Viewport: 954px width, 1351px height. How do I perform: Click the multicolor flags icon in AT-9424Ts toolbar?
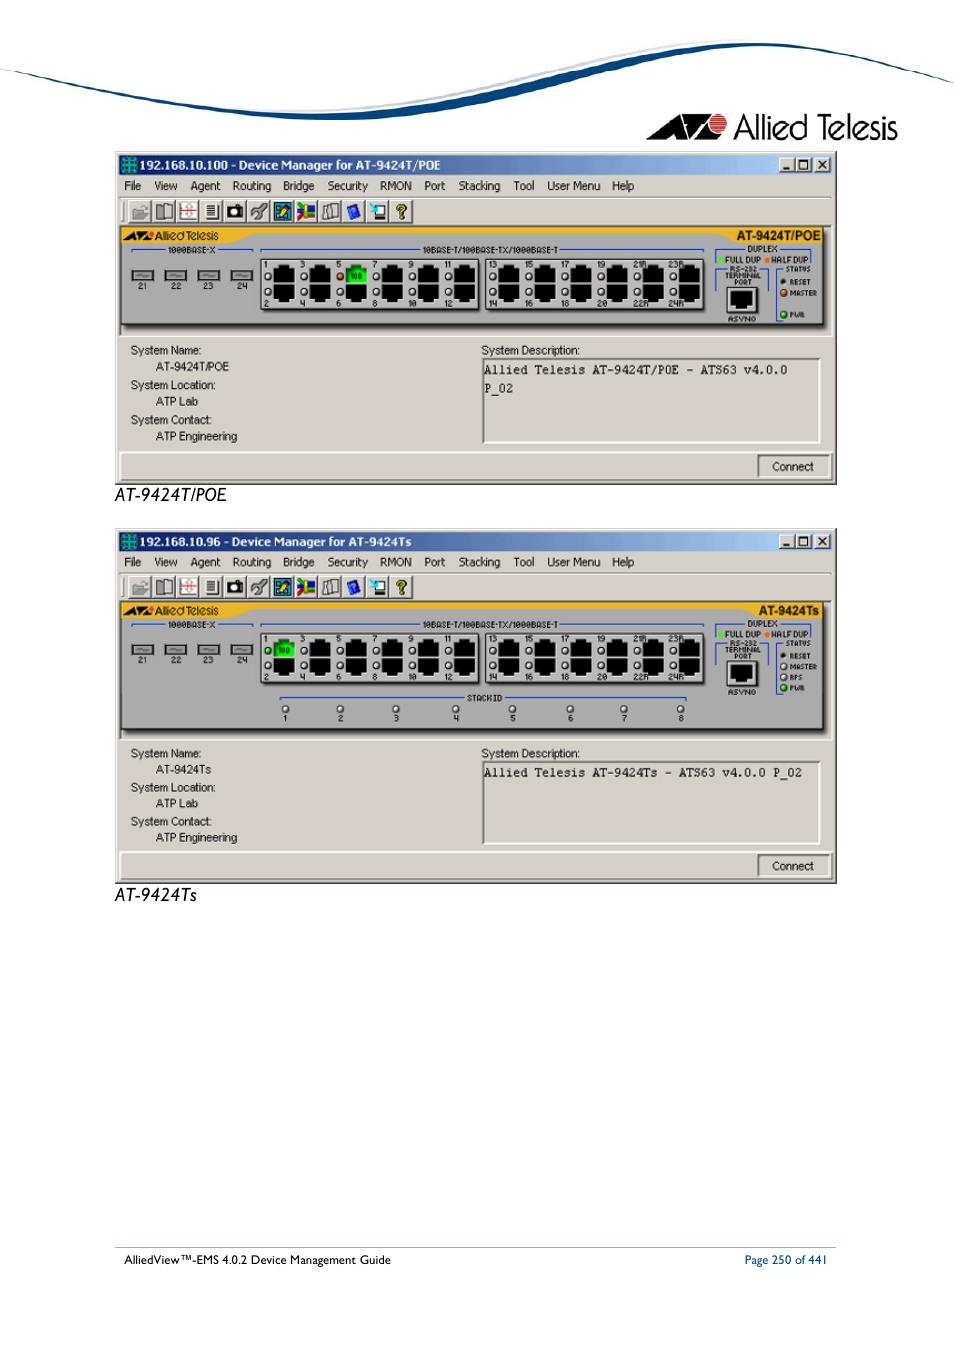pyautogui.click(x=306, y=587)
